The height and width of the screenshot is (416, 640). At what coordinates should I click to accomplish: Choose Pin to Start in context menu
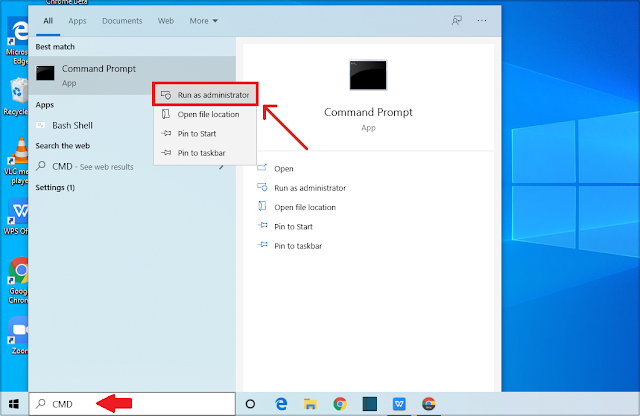205,133
